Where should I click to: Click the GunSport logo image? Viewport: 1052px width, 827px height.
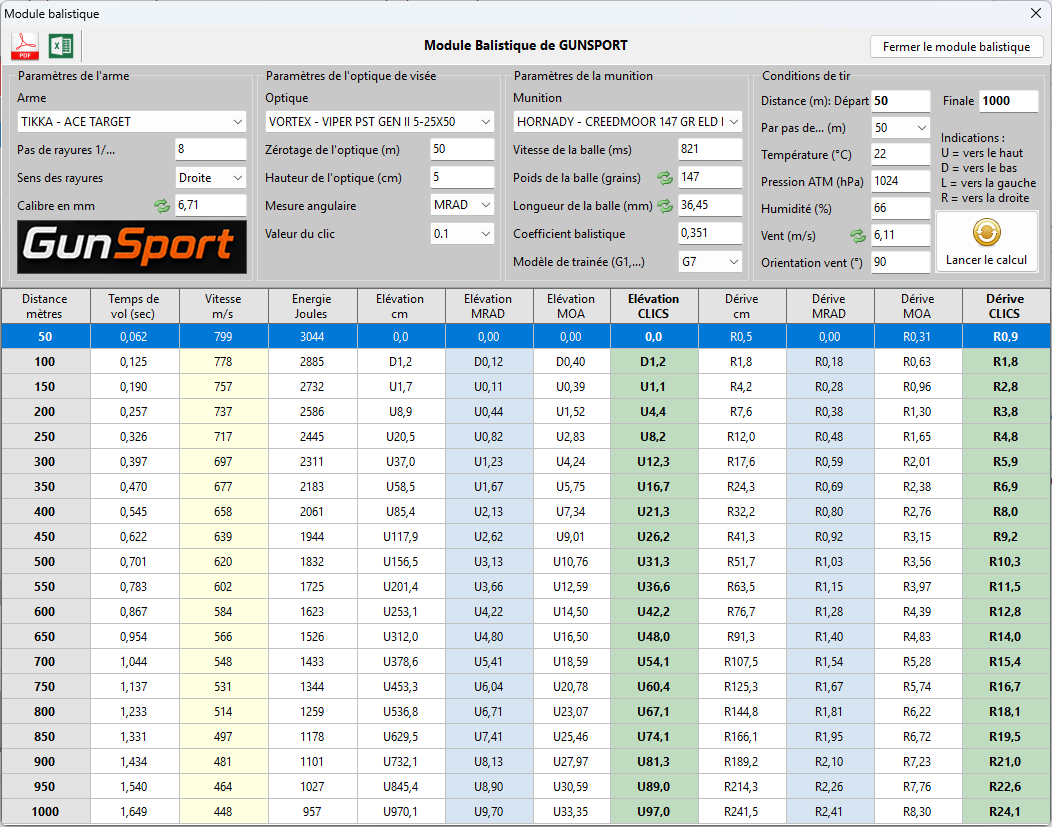coord(132,247)
